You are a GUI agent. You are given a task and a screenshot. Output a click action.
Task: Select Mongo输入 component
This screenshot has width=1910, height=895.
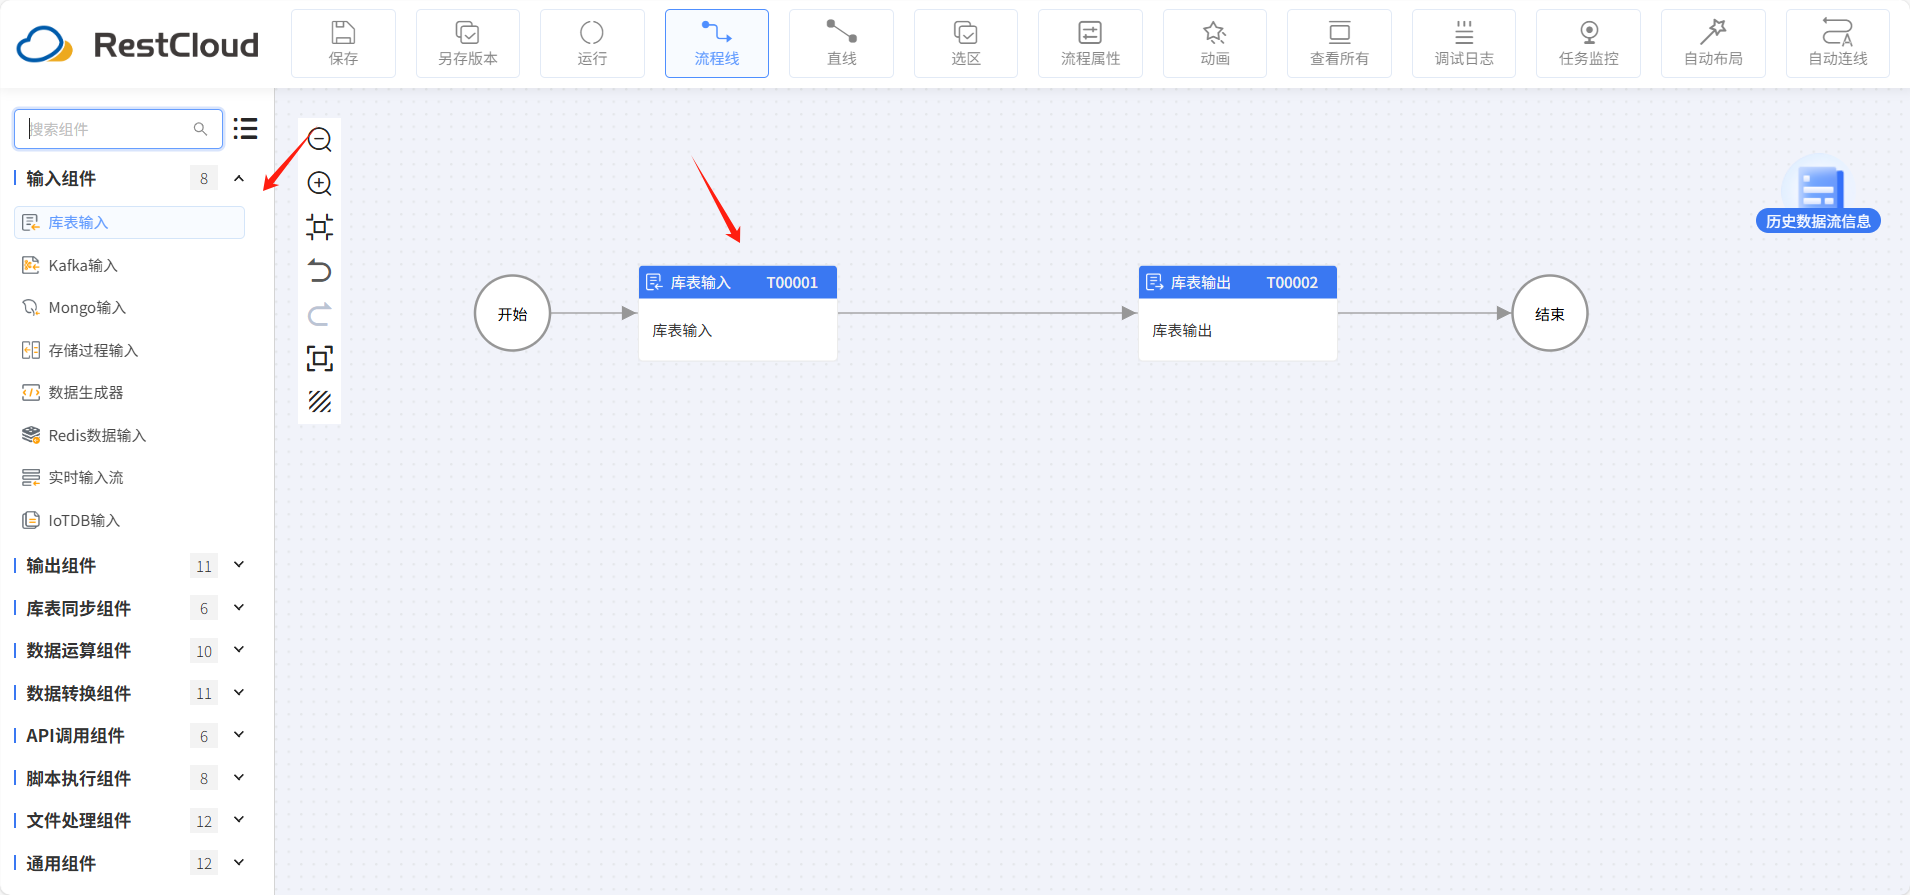[129, 307]
